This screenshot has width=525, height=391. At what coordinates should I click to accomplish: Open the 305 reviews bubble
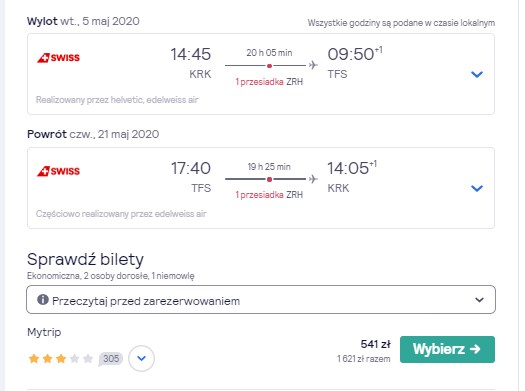click(110, 359)
